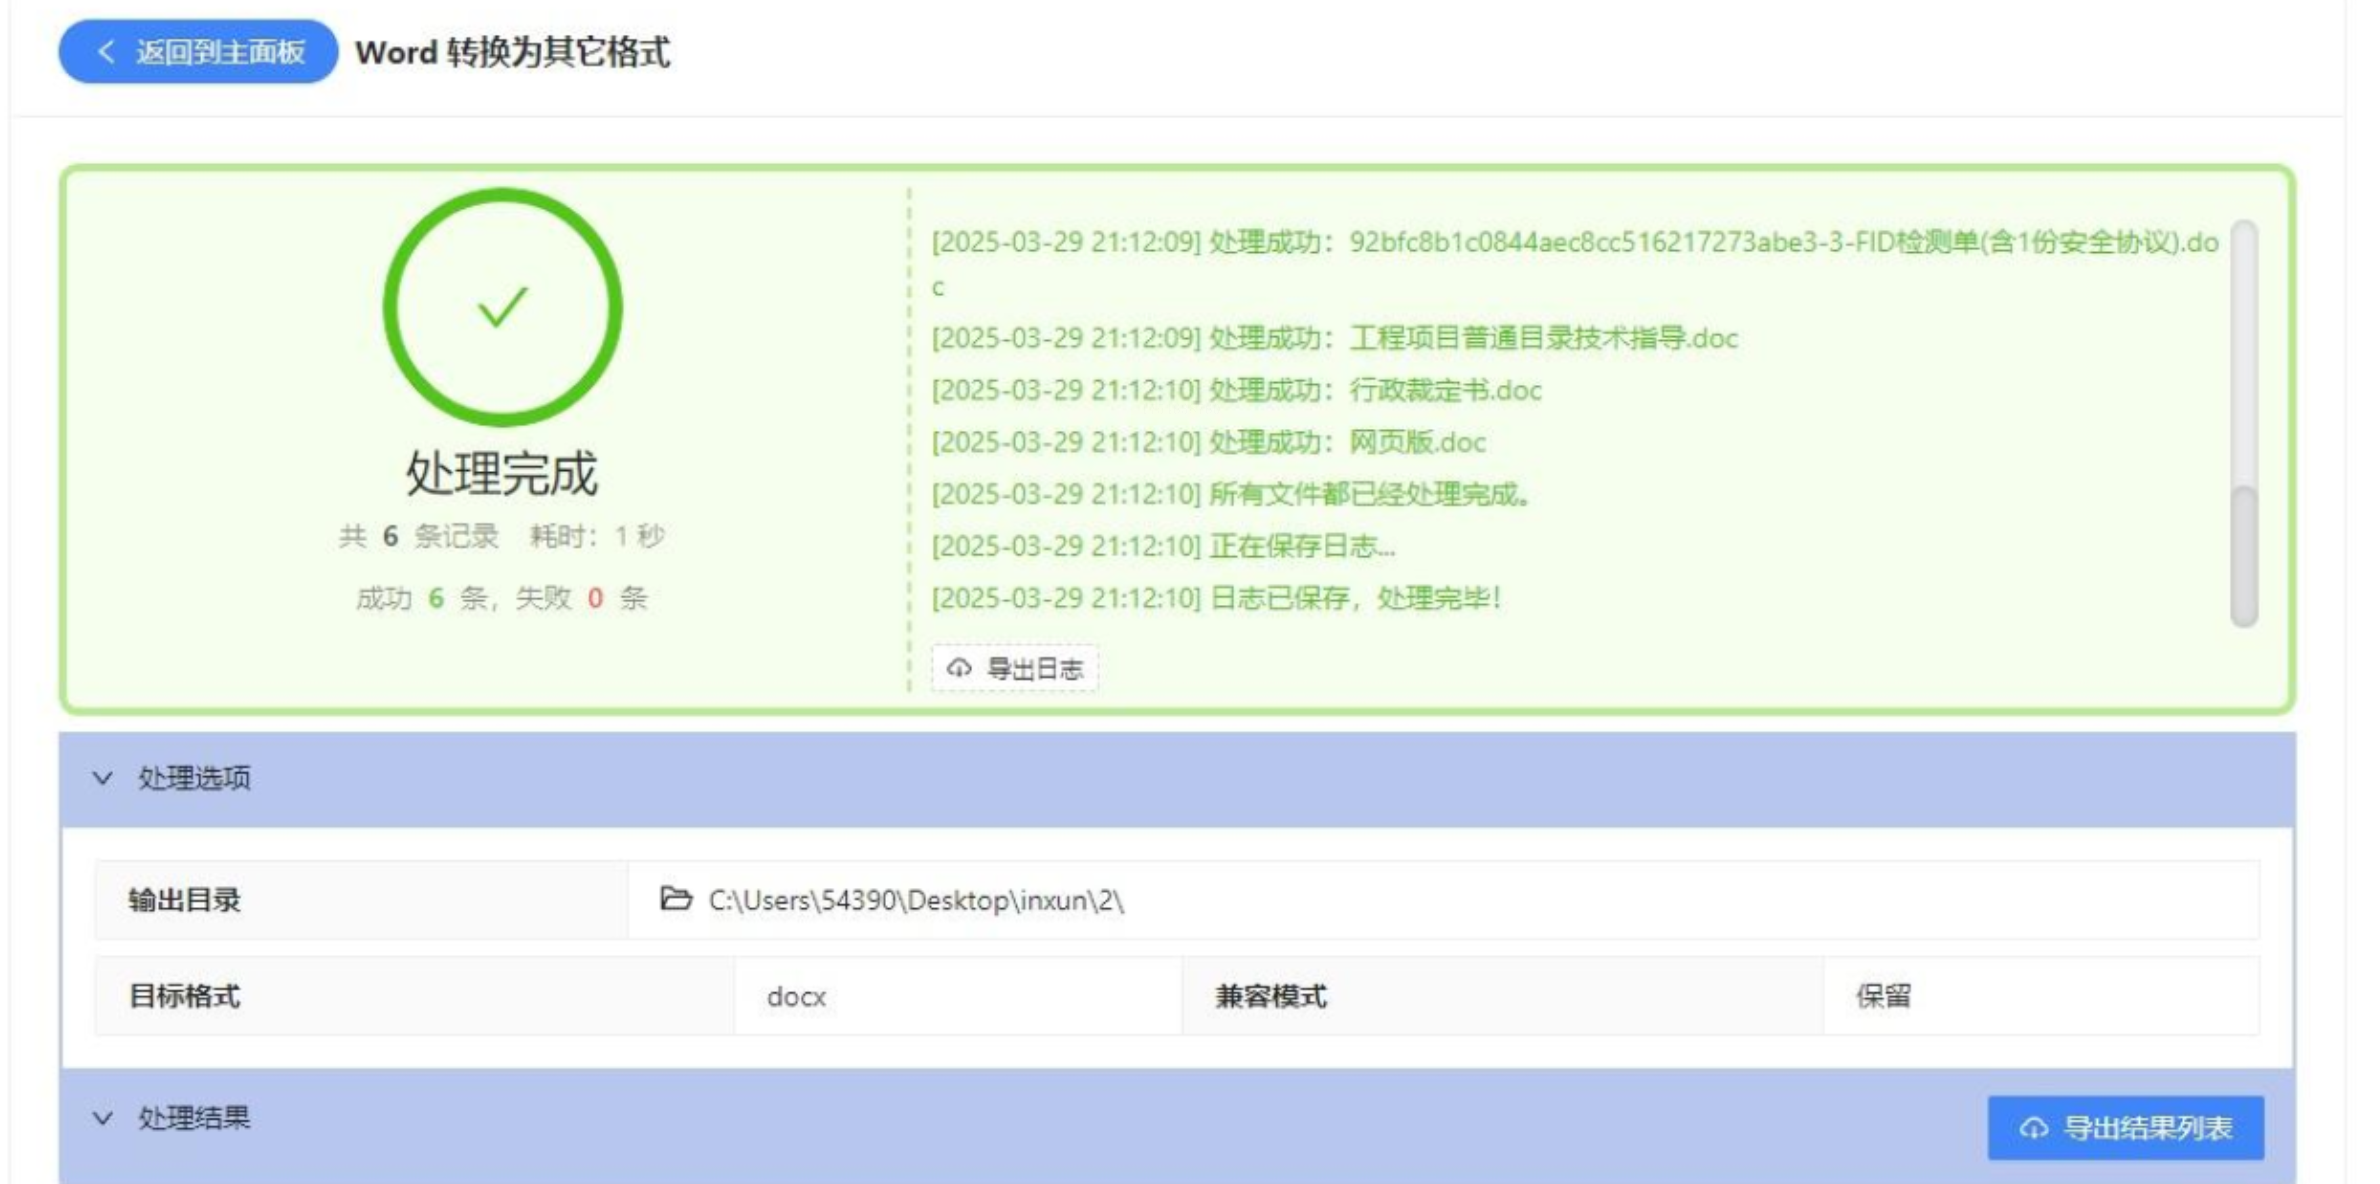Click the 处理选项 section header label
The width and height of the screenshot is (2380, 1184).
click(x=194, y=778)
